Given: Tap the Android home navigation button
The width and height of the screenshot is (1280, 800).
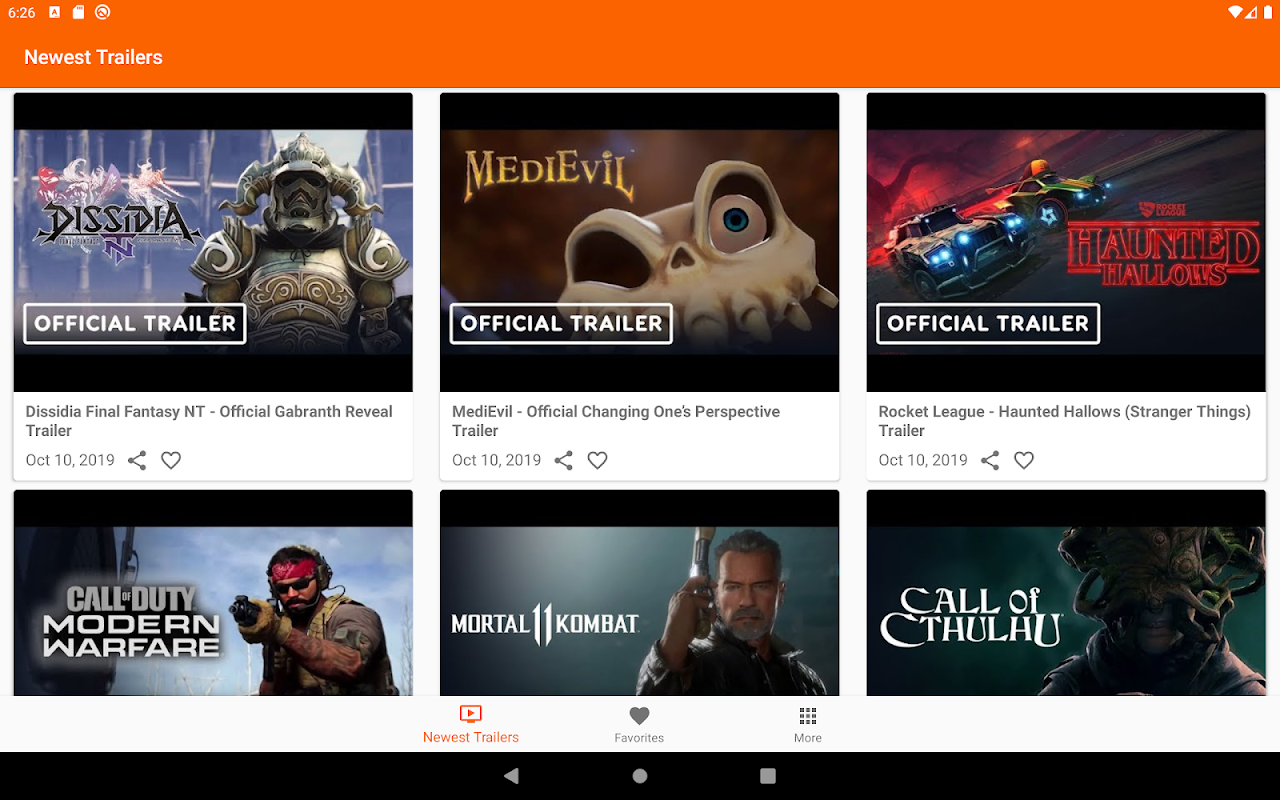Looking at the screenshot, I should pos(640,776).
